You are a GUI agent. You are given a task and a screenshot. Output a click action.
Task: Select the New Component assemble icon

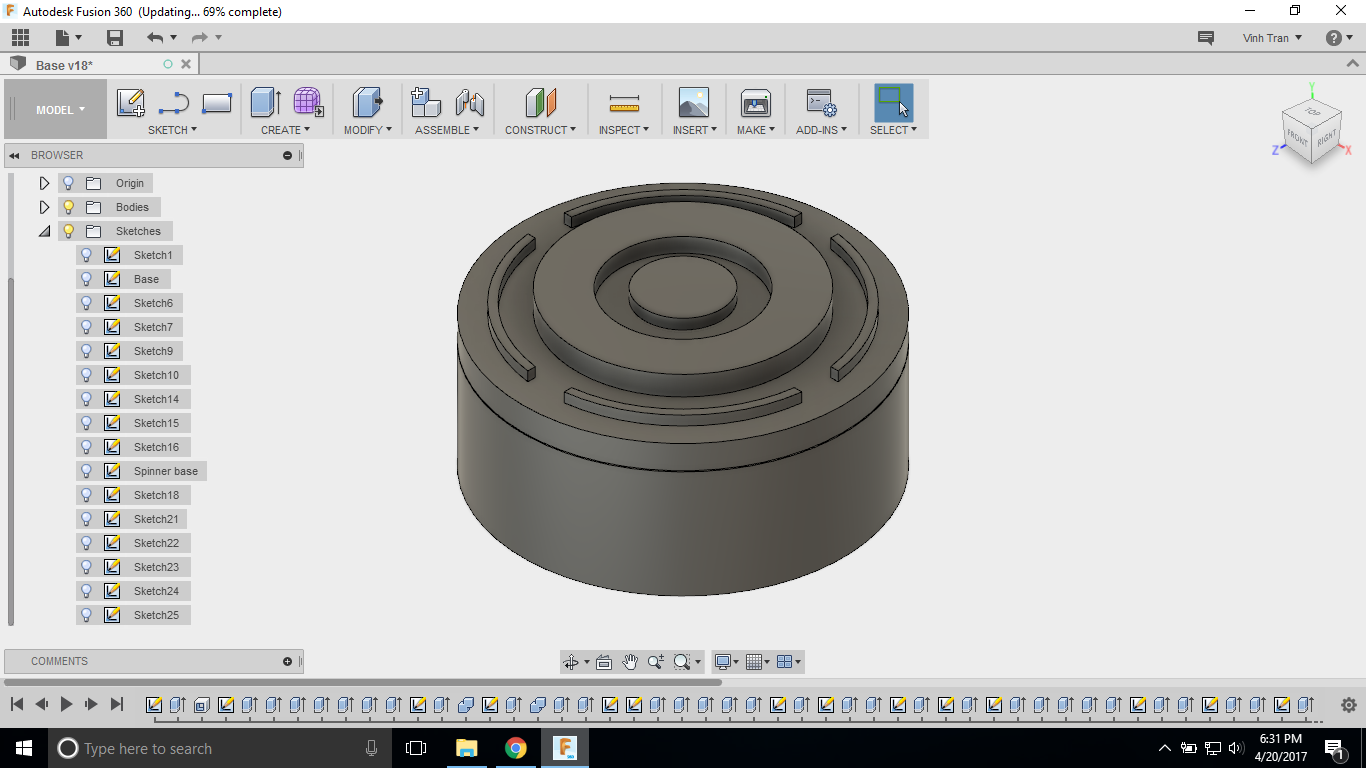(426, 103)
